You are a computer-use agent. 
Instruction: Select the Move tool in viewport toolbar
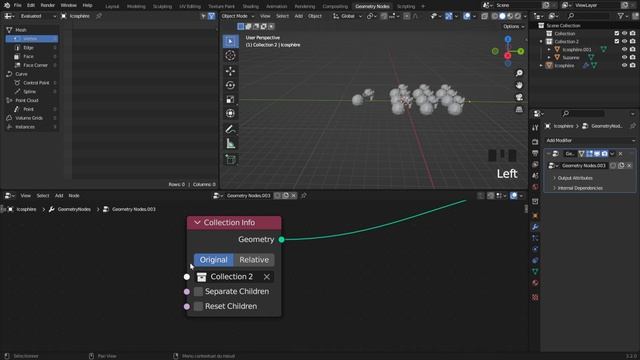coord(230,71)
